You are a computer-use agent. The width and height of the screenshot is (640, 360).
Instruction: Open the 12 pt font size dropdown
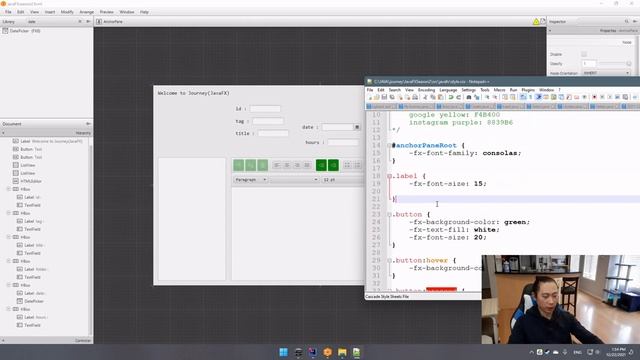(x=343, y=180)
